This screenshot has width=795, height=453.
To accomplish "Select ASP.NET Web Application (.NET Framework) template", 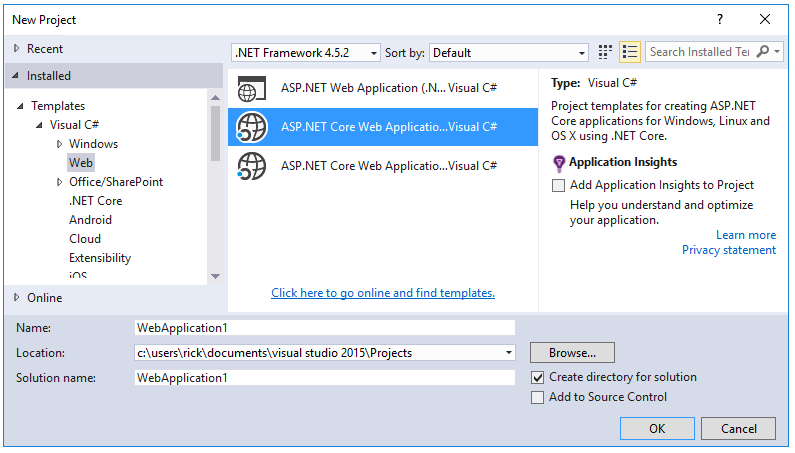I will tap(383, 88).
